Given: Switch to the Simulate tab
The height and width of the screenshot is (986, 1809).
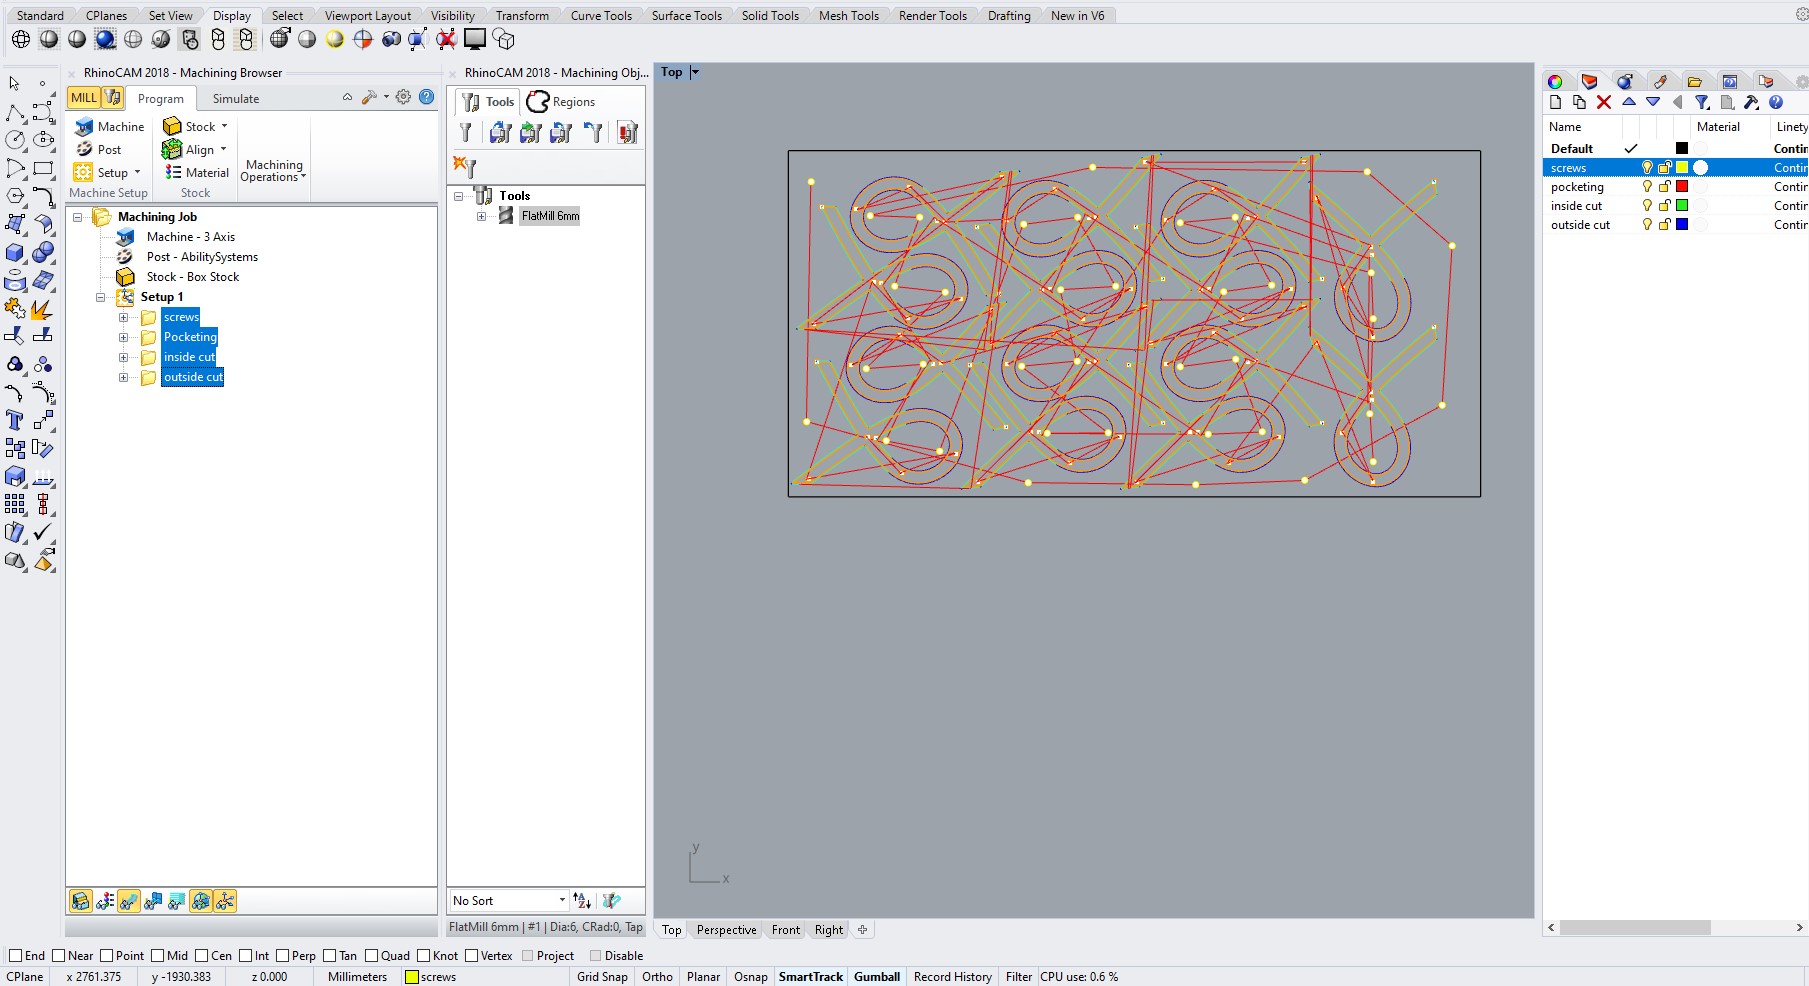Looking at the screenshot, I should 236,98.
